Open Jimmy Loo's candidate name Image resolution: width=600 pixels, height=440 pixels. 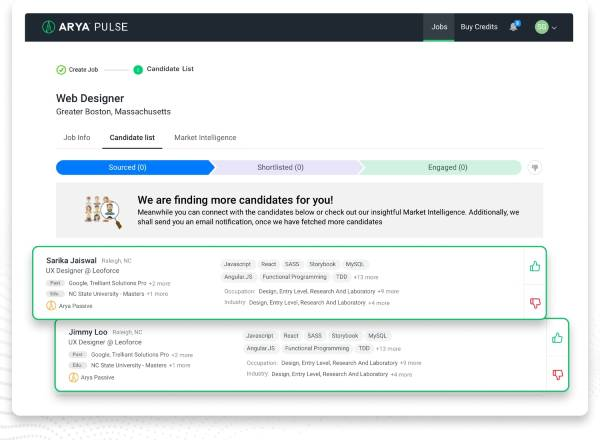[x=88, y=332]
